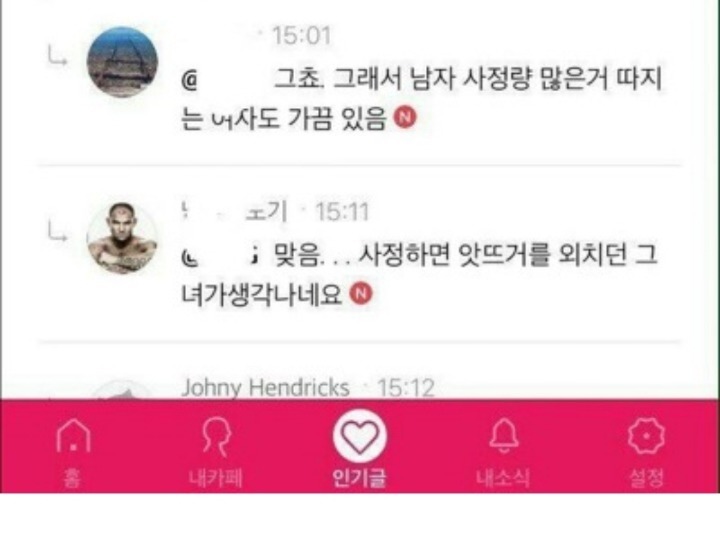Viewport: 720px width, 556px height.
Task: Click the 15:12 timestamp of Johny Hendricks
Action: click(x=405, y=388)
